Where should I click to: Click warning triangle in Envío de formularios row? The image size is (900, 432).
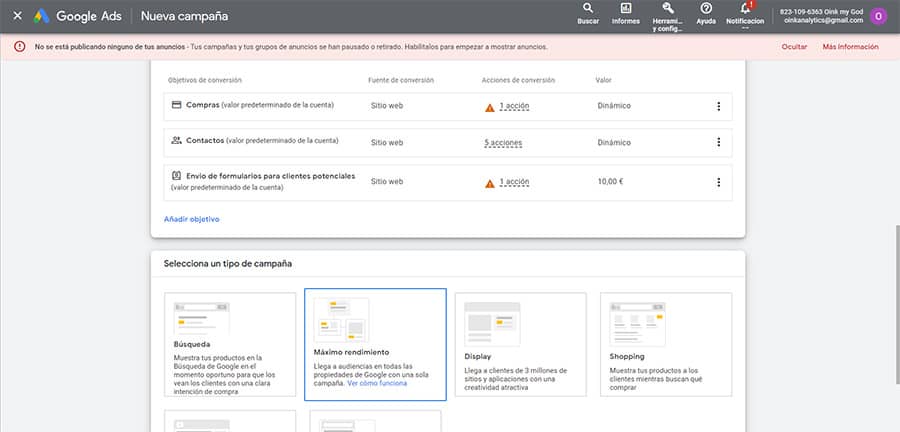point(490,184)
